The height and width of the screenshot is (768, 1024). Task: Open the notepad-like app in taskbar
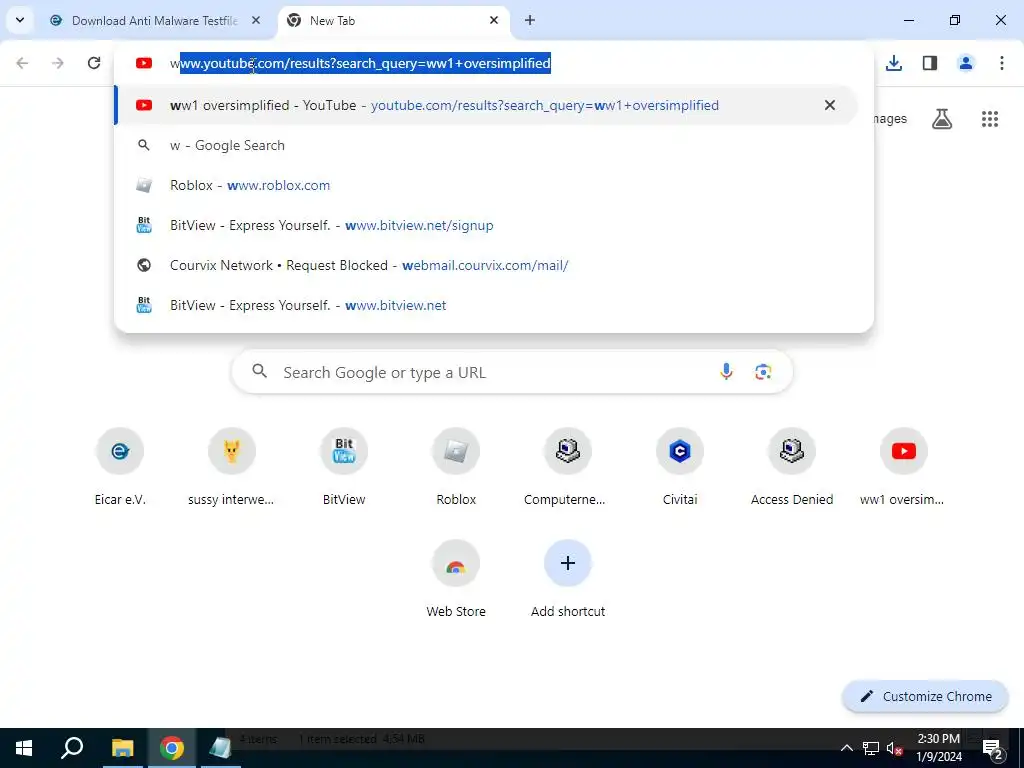221,748
